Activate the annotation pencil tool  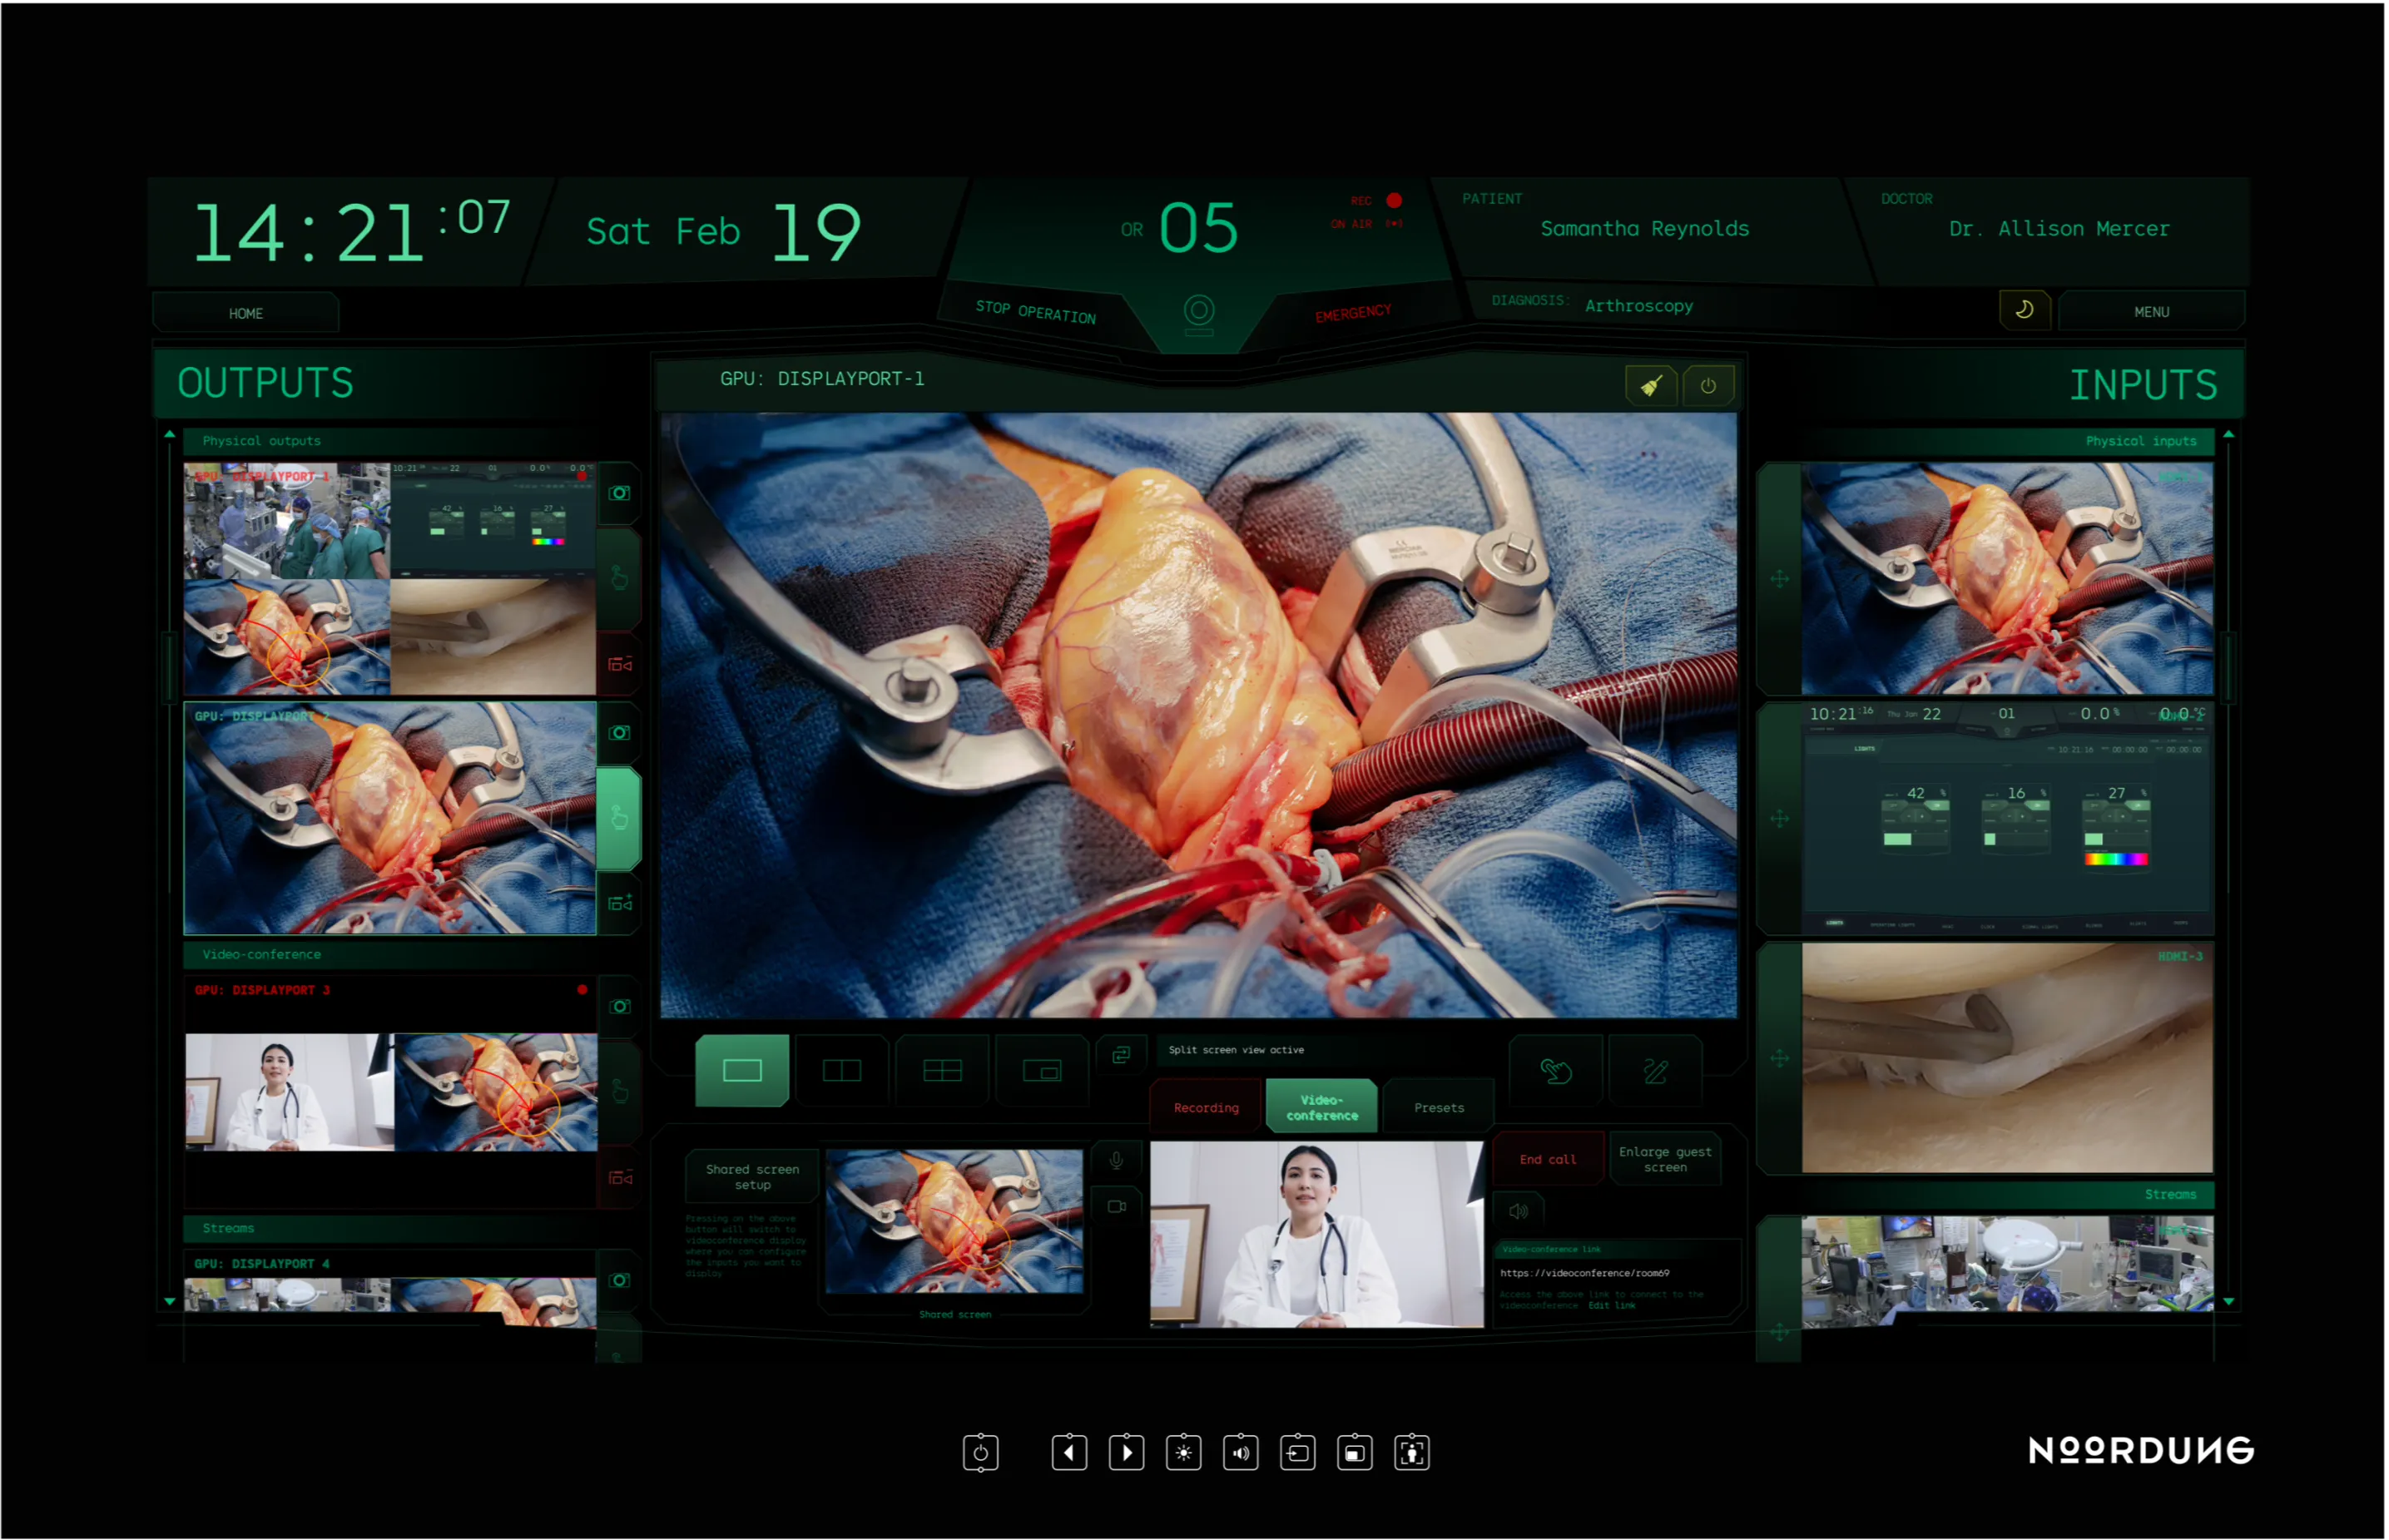pyautogui.click(x=1655, y=1071)
